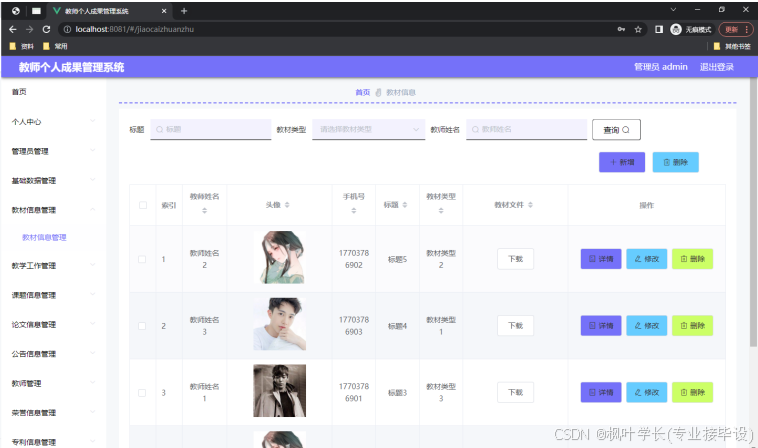This screenshot has height=448, width=758.
Task: Click 管理员 admin in the header
Action: (x=660, y=67)
